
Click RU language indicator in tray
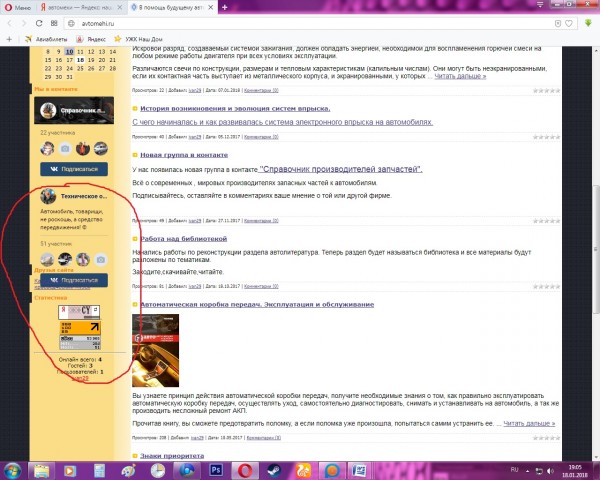514,470
